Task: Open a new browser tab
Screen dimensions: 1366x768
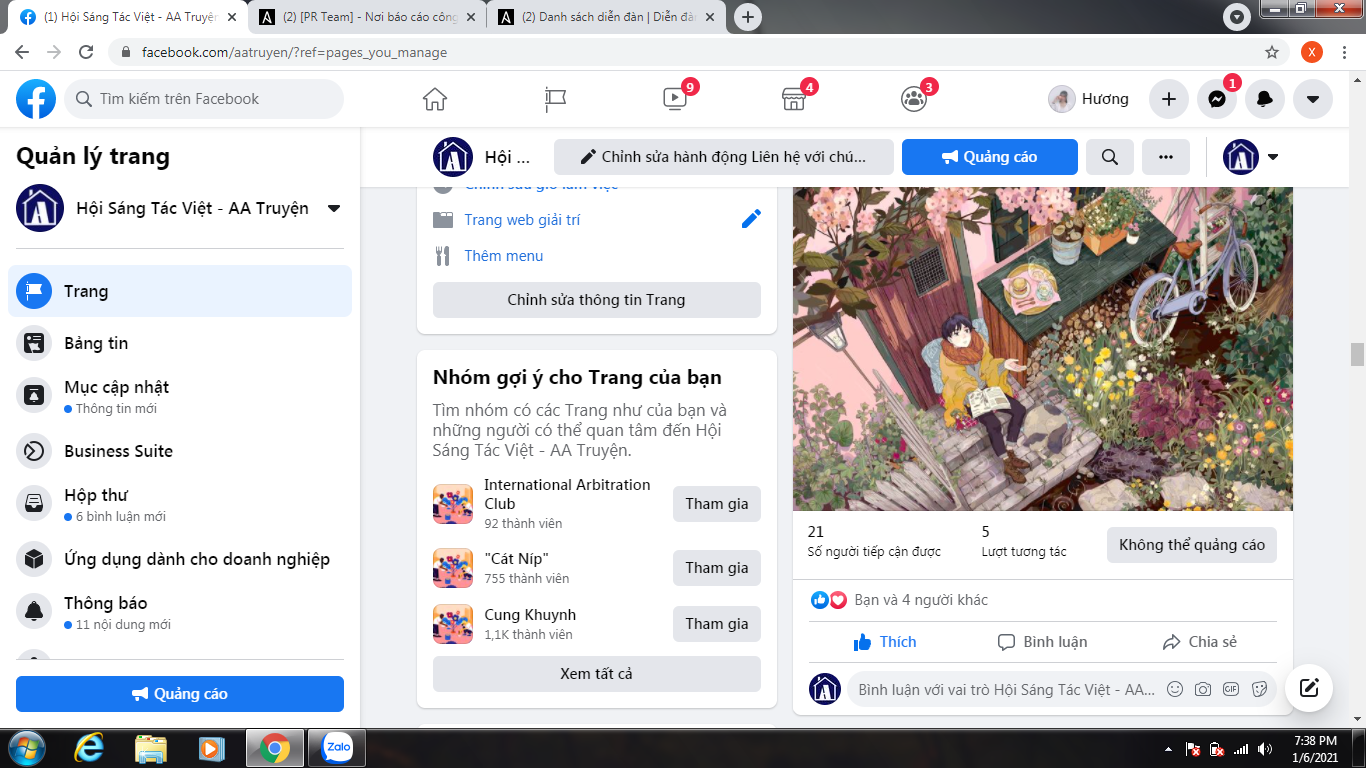Action: [748, 17]
